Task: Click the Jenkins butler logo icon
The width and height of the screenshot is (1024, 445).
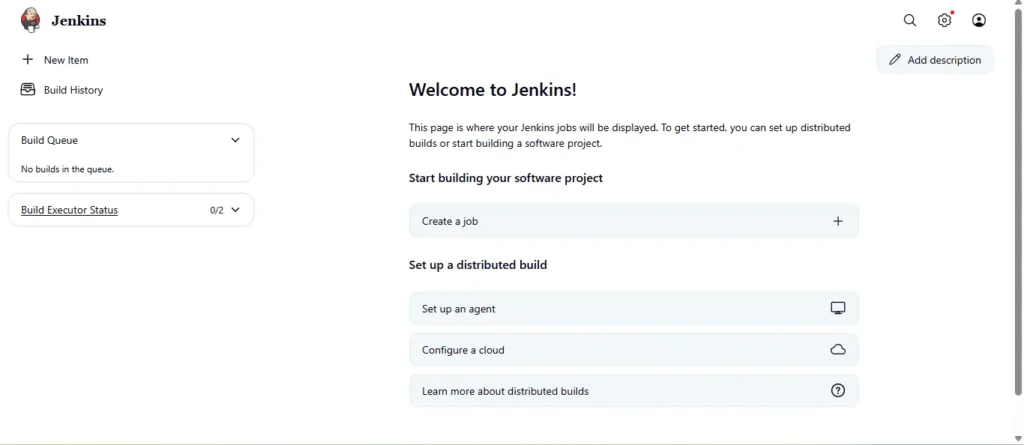Action: click(31, 20)
